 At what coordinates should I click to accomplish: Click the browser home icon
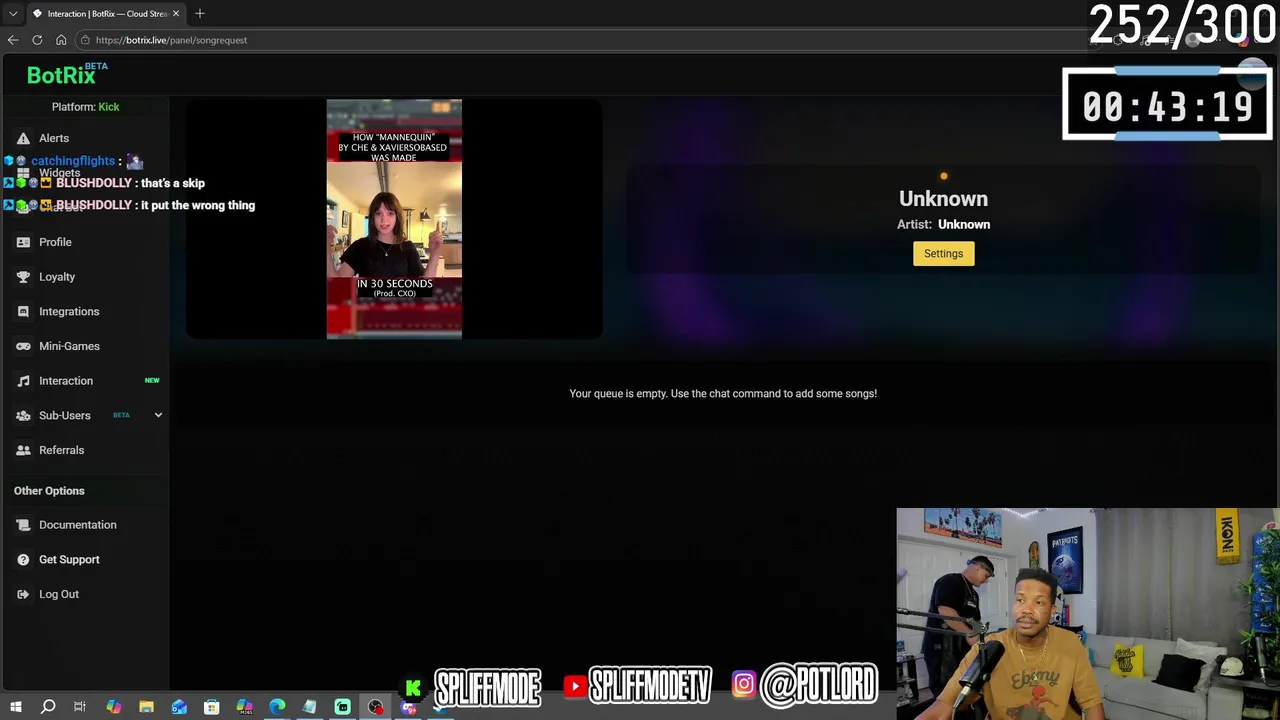[61, 40]
